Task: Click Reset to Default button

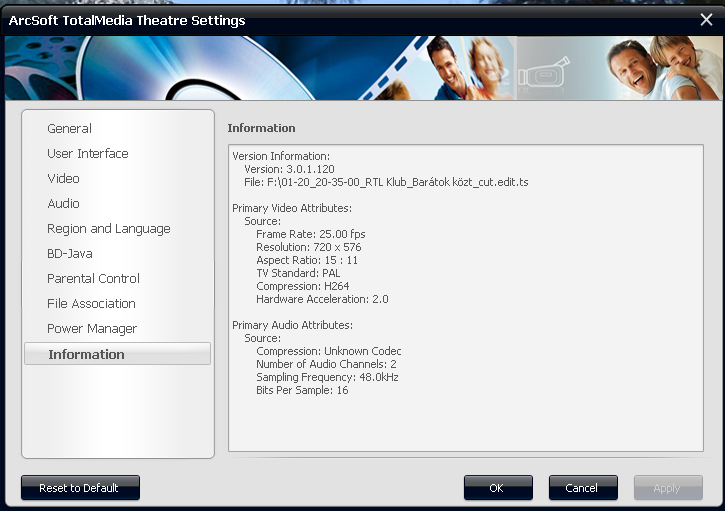Action: 80,488
